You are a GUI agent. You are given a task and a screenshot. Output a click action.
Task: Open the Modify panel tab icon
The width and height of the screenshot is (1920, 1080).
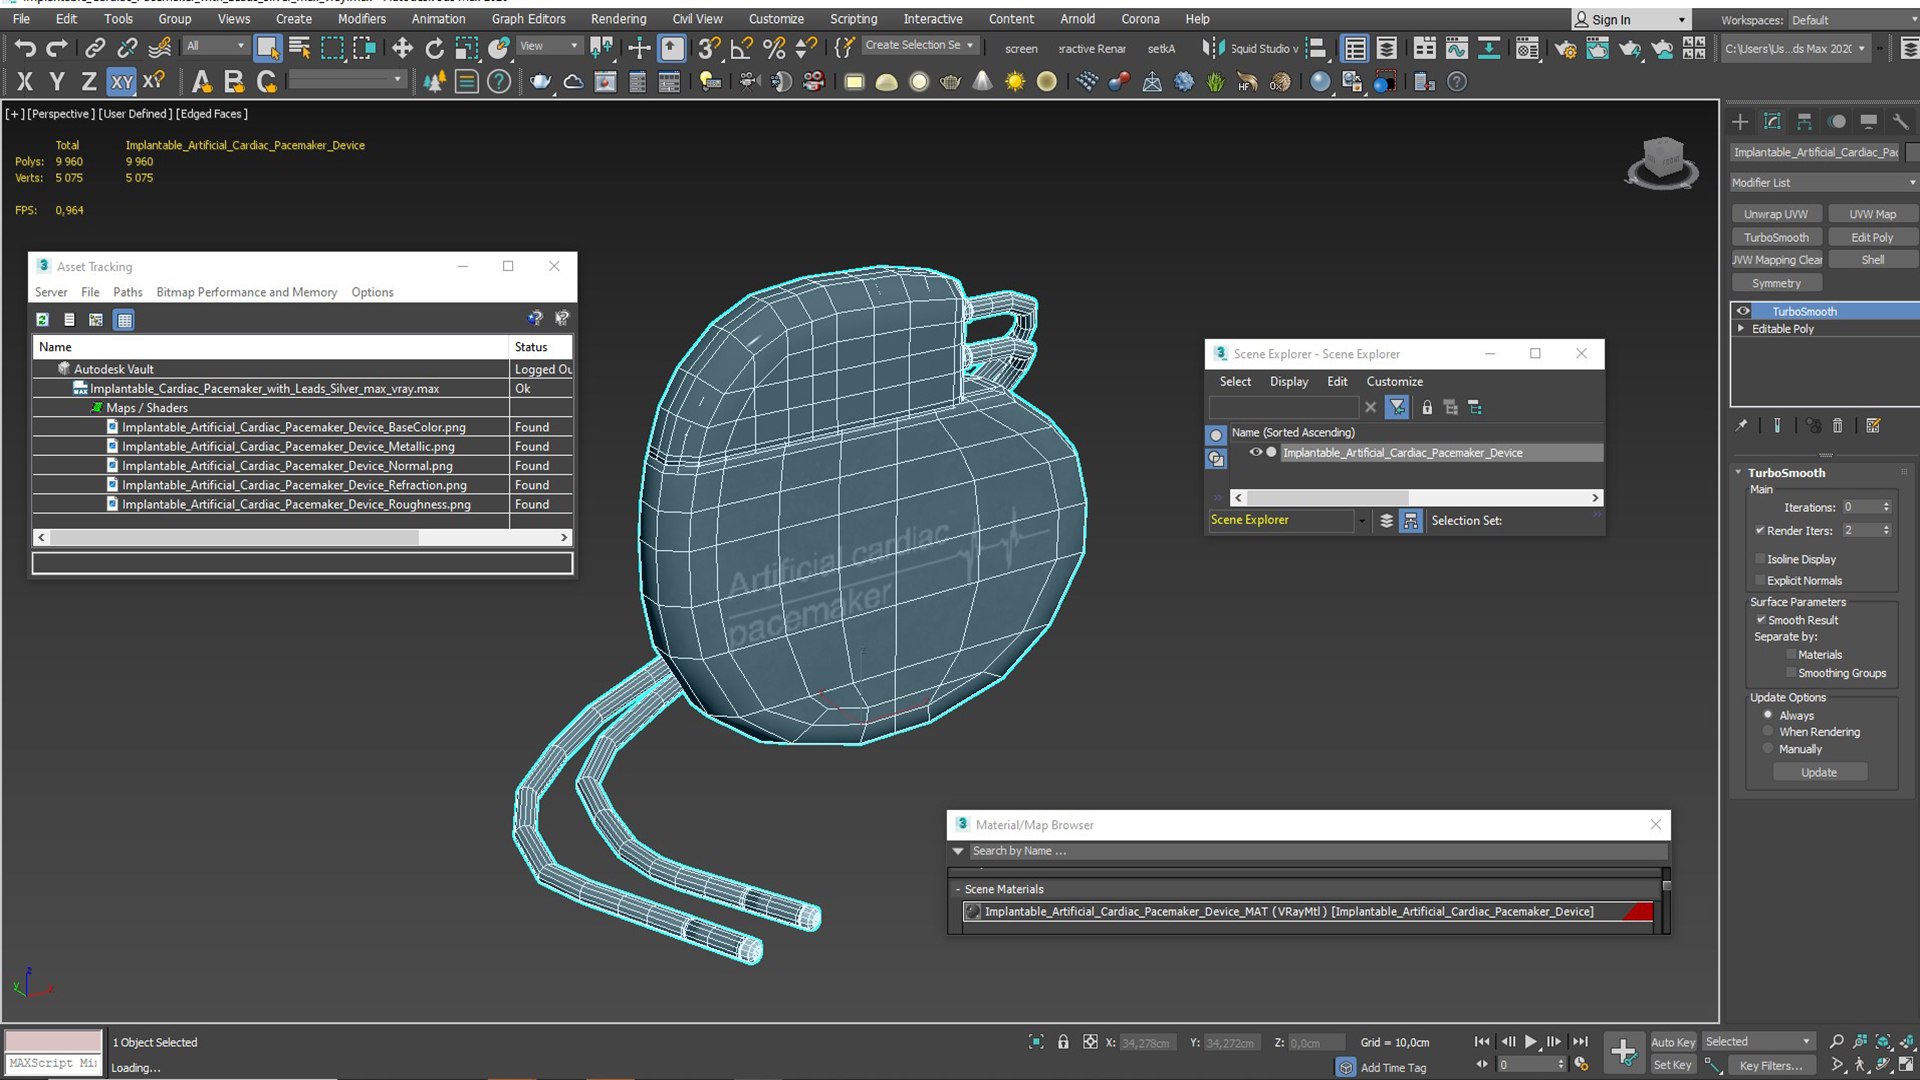pyautogui.click(x=1772, y=121)
